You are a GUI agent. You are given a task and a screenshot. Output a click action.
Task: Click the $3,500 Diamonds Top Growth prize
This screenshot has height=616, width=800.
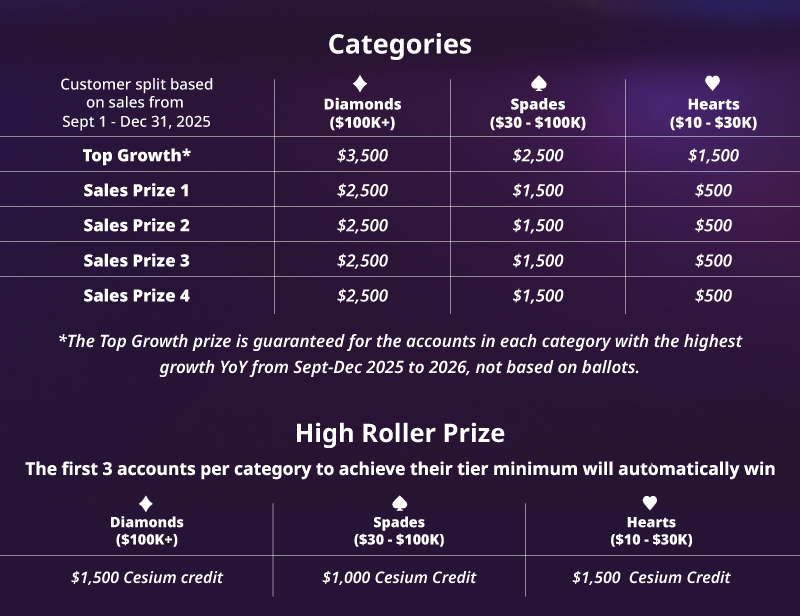coord(362,155)
